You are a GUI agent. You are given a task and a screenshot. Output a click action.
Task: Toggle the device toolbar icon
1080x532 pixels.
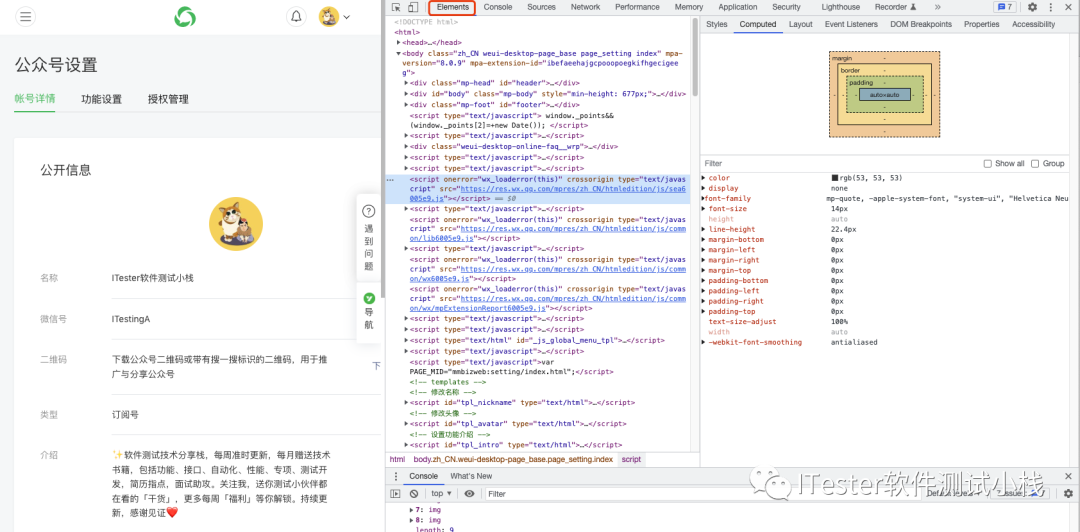pos(413,7)
